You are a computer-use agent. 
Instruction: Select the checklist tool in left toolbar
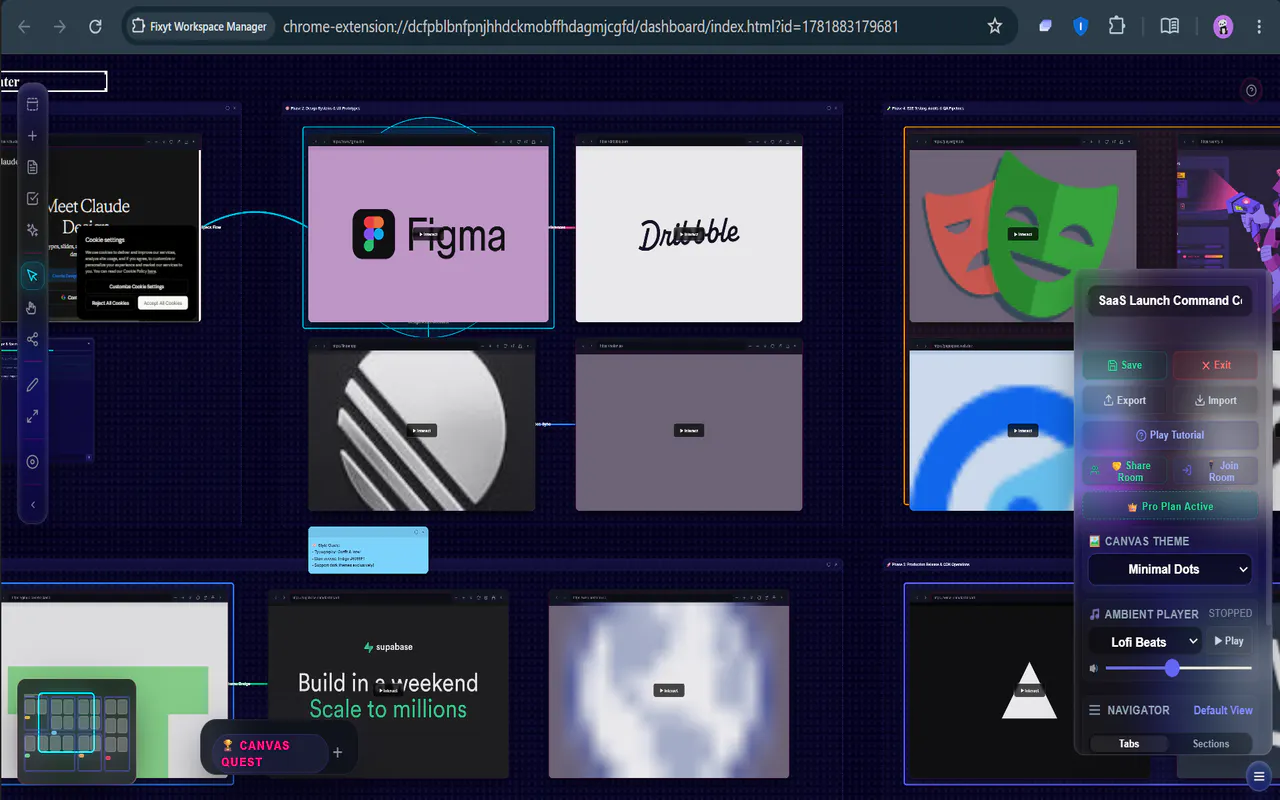33,199
